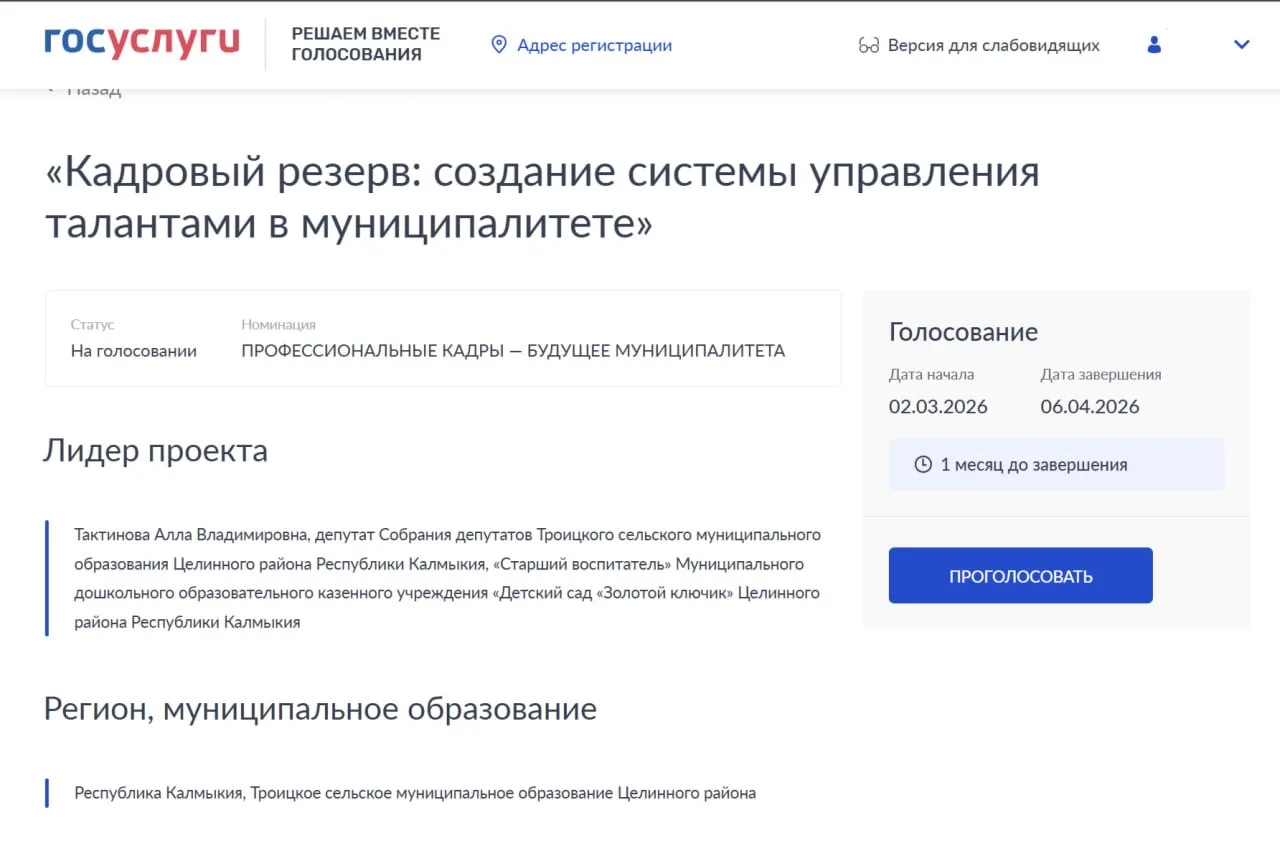This screenshot has width=1280, height=853.
Task: Click the Госуслуги logo
Action: (142, 44)
